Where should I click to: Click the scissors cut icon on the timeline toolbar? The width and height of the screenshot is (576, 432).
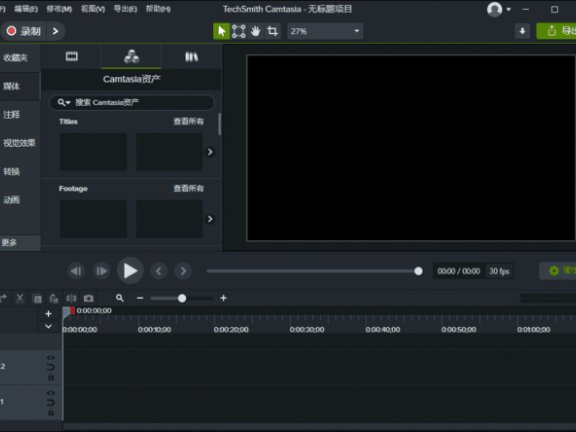tap(20, 298)
